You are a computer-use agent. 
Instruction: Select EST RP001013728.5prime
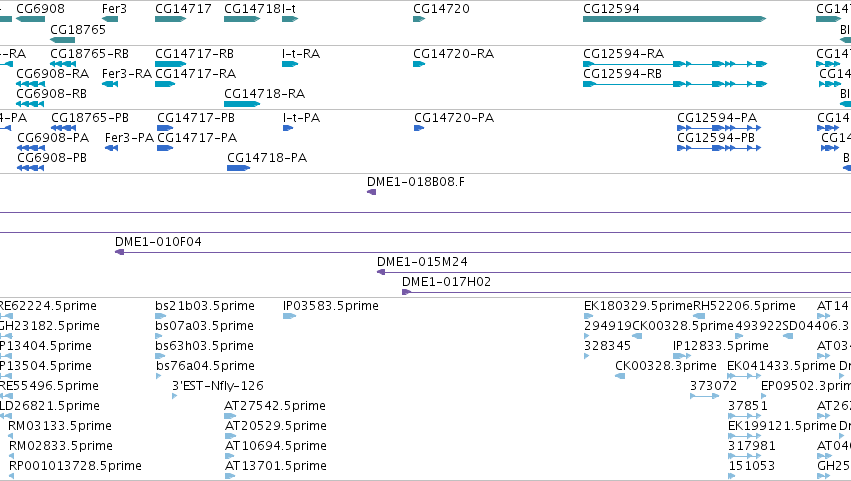(75, 466)
